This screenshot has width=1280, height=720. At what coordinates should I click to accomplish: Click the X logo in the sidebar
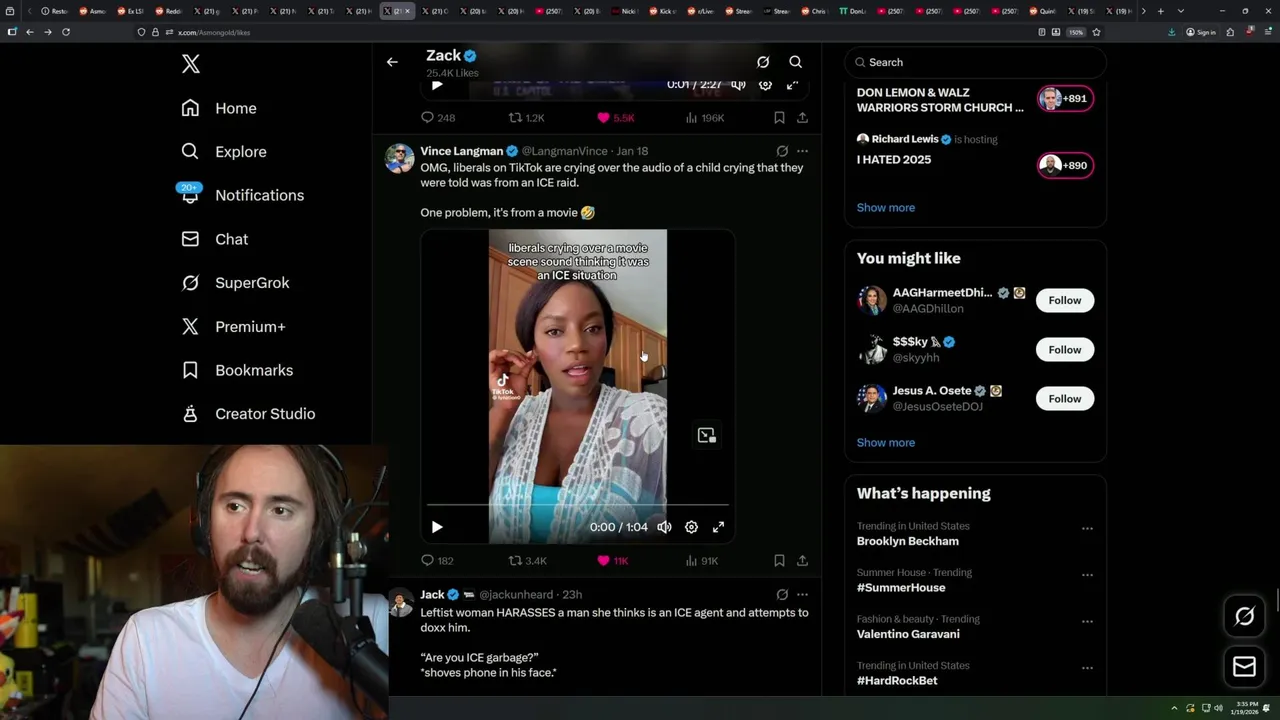coord(191,64)
